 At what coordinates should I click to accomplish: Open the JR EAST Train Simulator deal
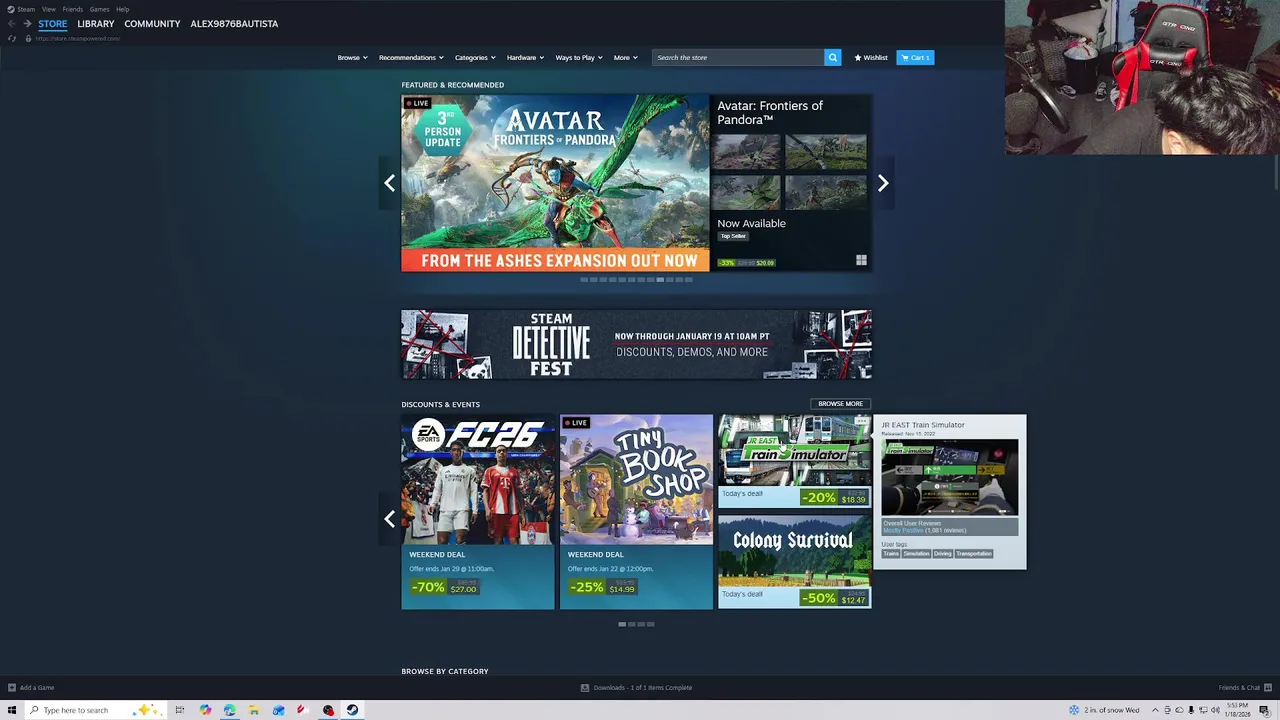(x=794, y=461)
